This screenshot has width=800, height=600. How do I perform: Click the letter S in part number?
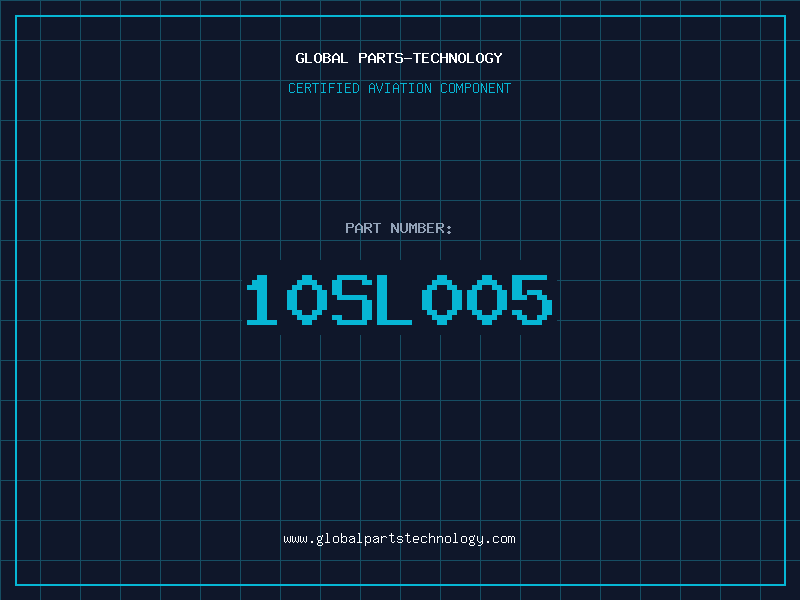(350, 300)
